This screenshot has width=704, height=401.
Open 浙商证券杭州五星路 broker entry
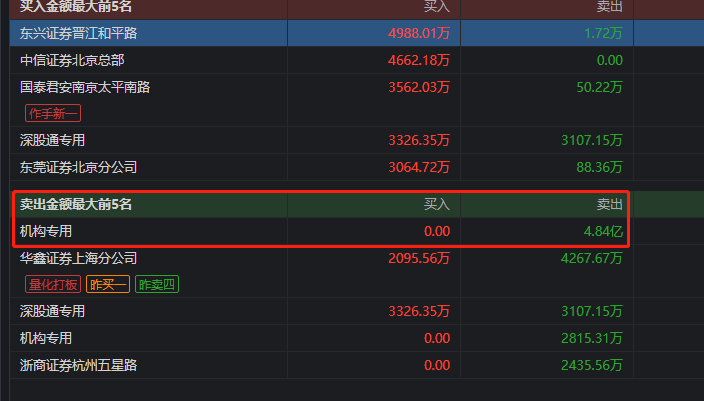78,365
